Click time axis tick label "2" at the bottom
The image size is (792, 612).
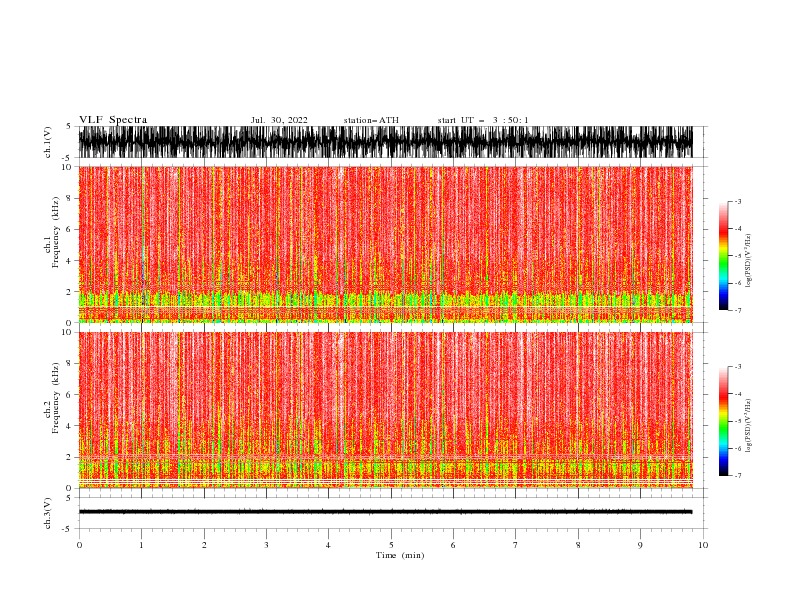(204, 545)
